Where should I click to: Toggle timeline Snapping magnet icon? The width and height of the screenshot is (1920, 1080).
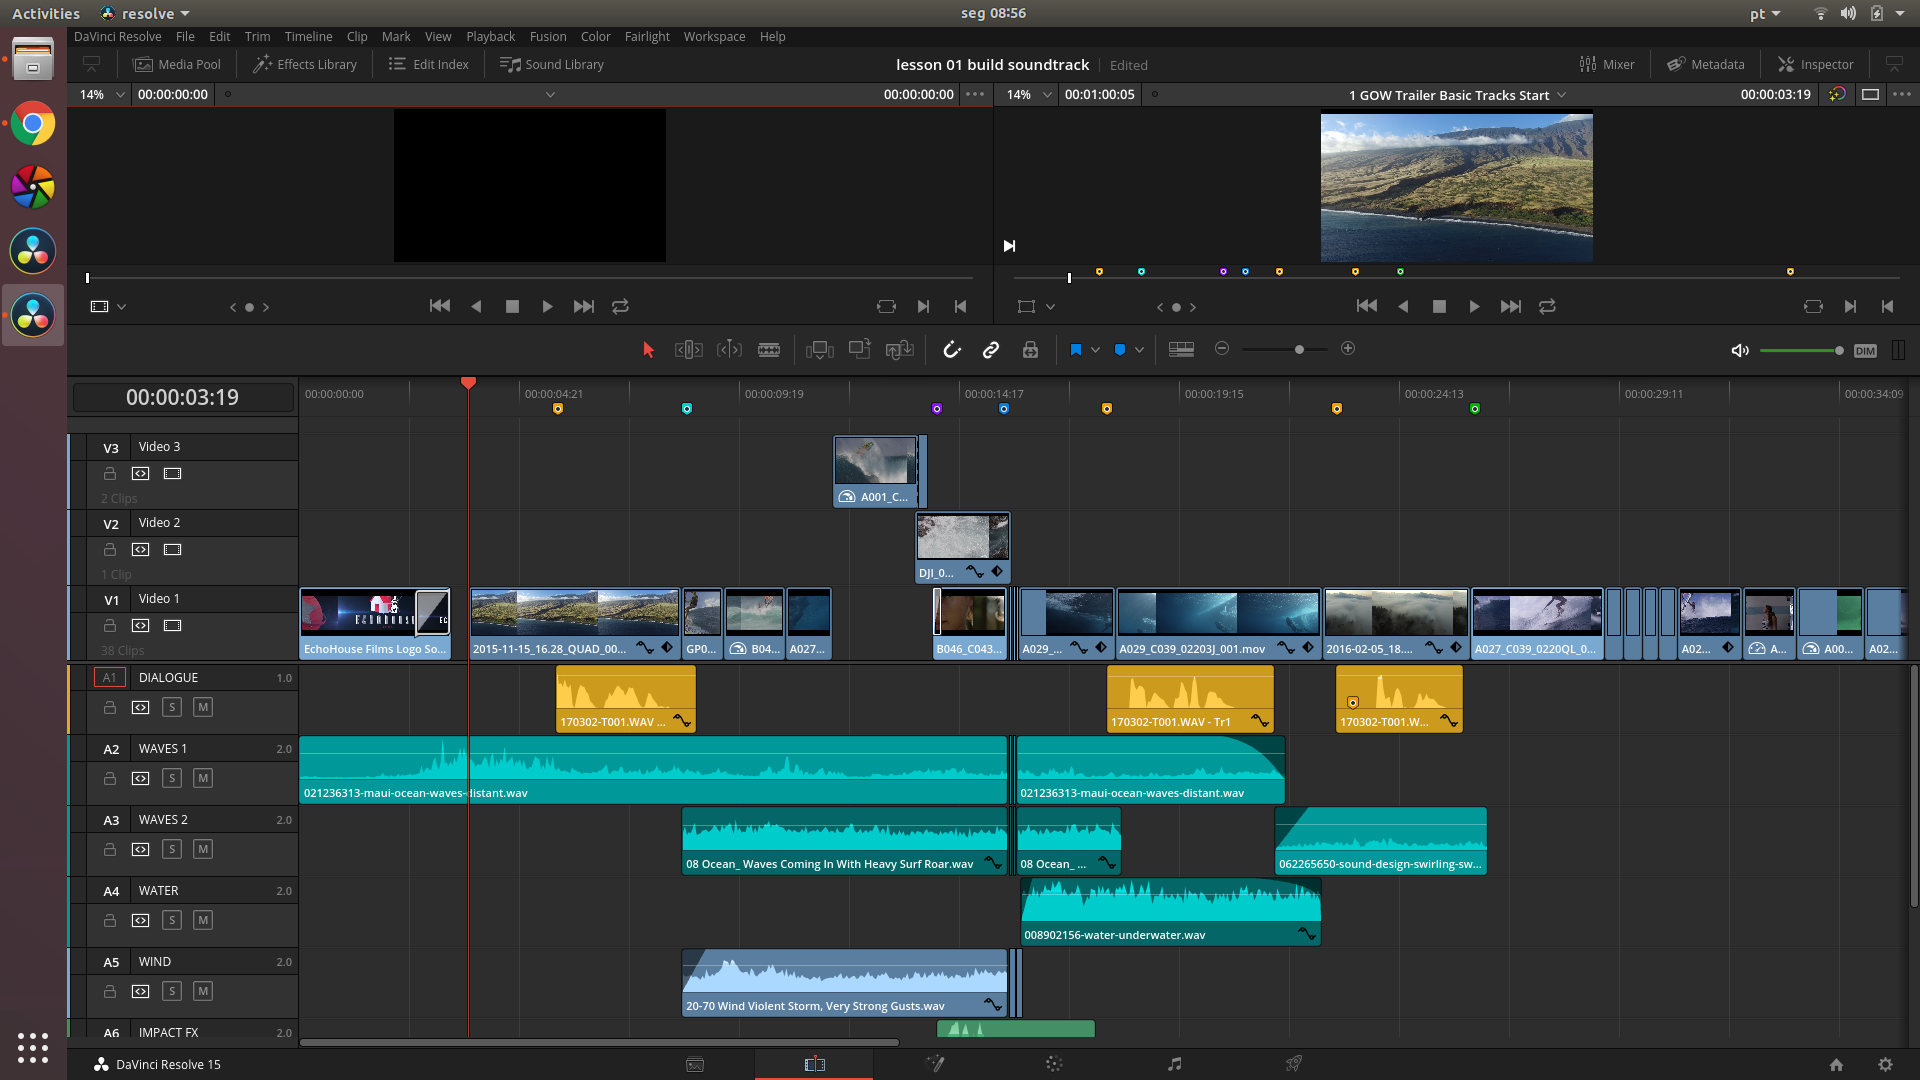tap(952, 349)
